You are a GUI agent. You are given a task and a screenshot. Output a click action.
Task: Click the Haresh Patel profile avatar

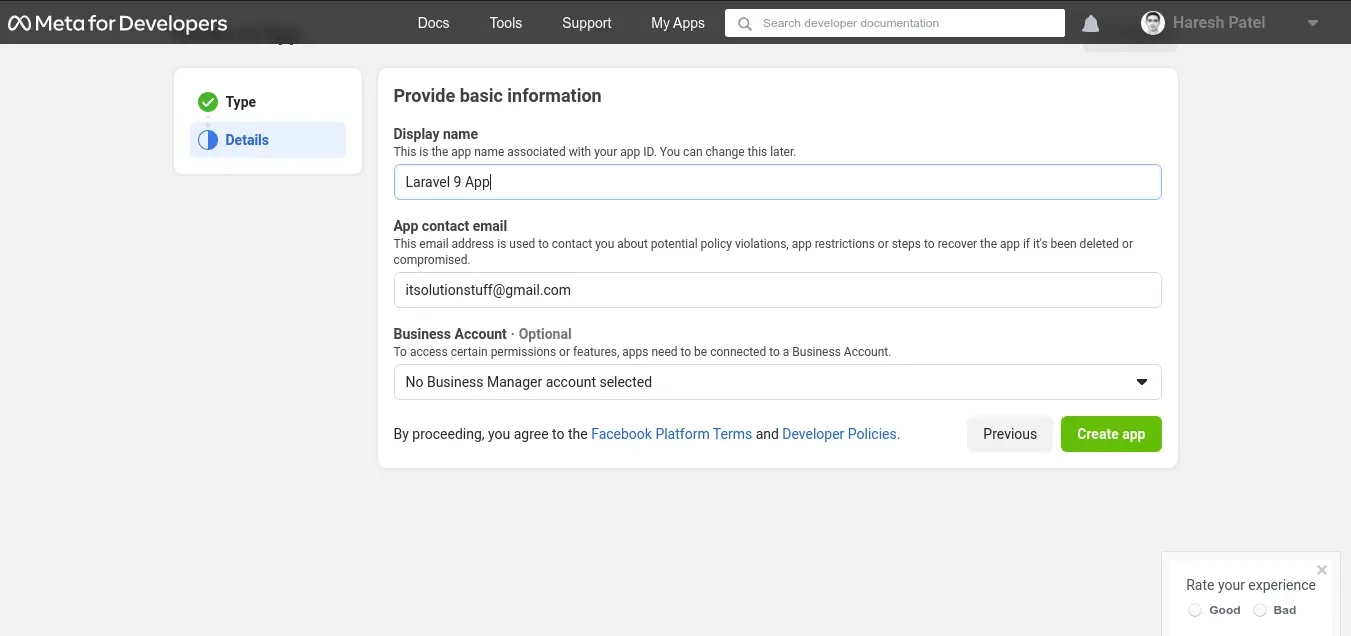(1153, 23)
